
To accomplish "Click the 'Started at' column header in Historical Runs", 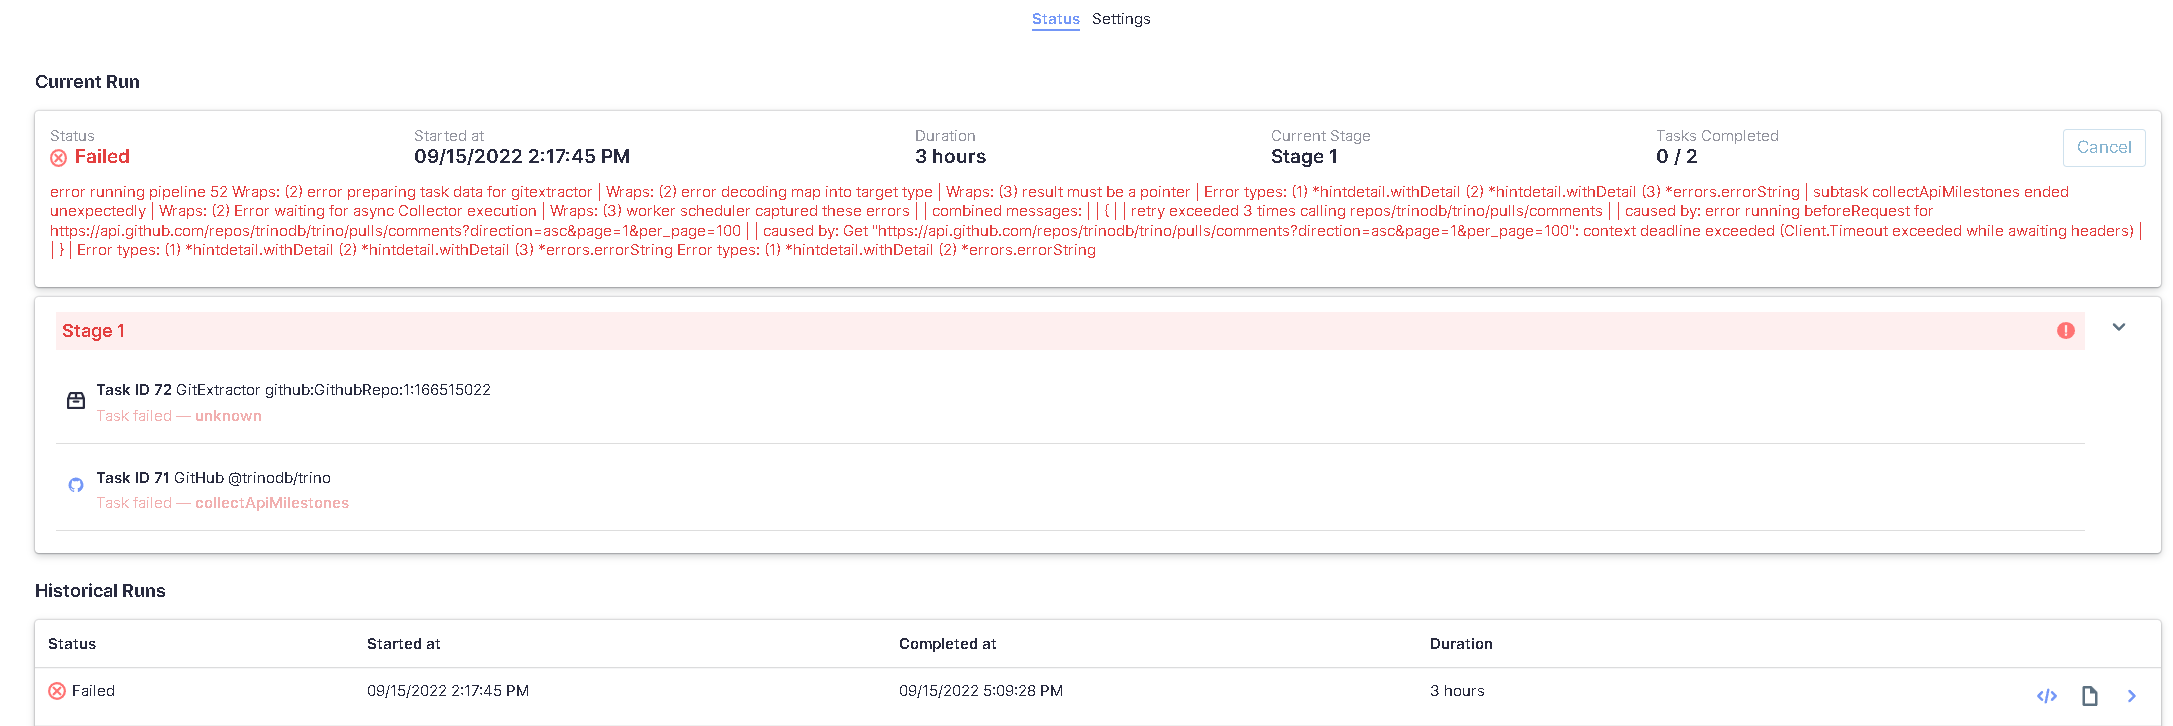I will pyautogui.click(x=404, y=644).
